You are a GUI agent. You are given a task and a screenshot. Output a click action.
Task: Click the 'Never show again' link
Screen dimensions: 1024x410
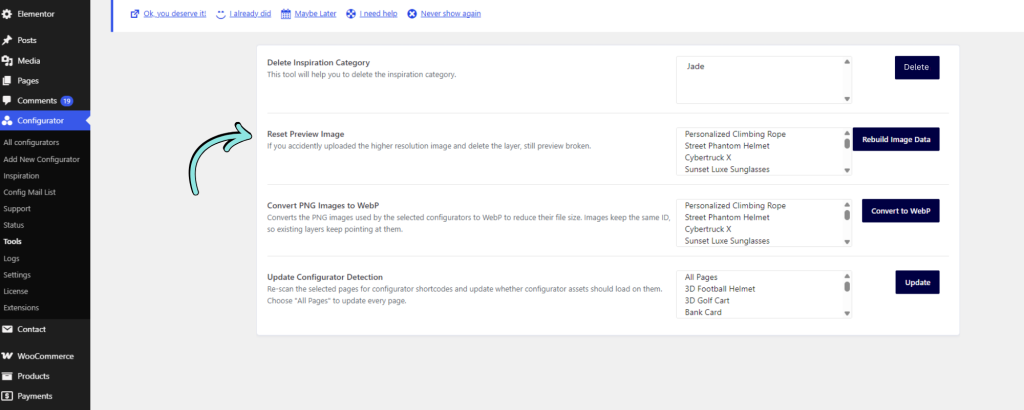pyautogui.click(x=451, y=14)
